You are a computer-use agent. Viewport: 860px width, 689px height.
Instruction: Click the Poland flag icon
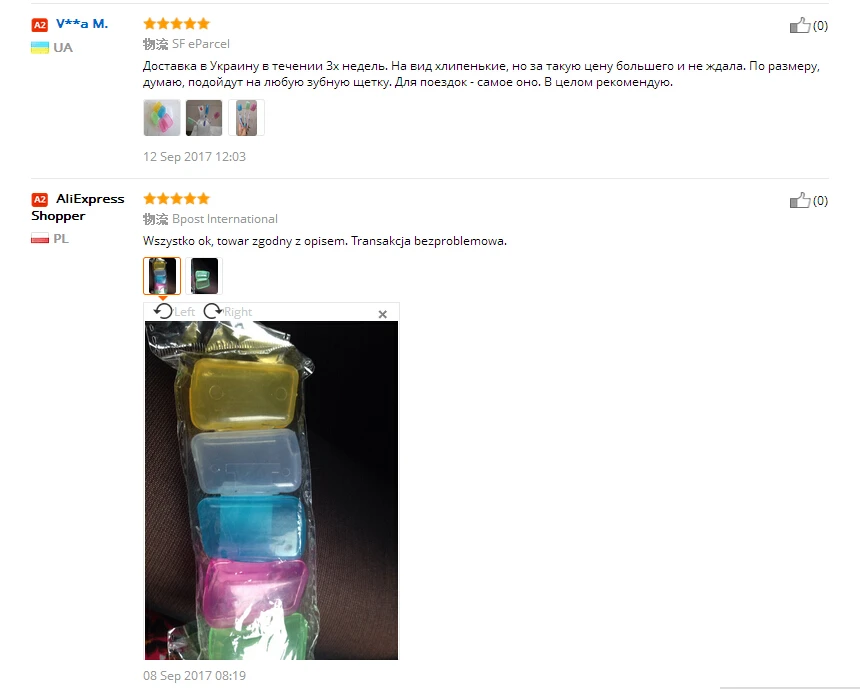39,239
